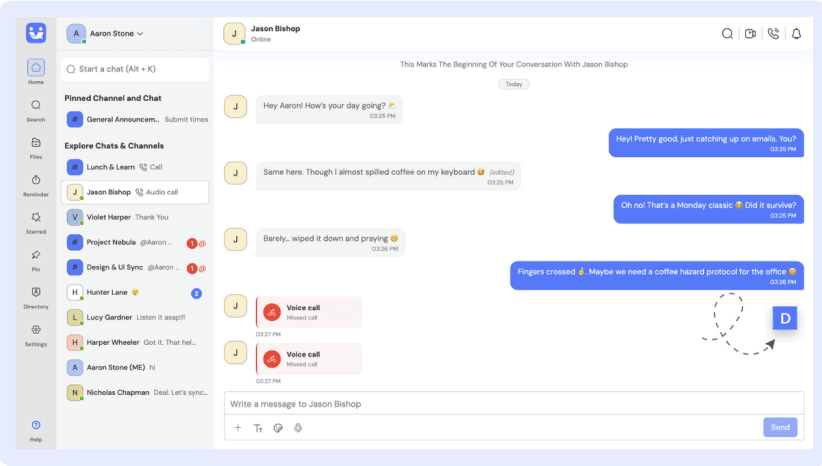Click Jason Bishop name in chat header

pyautogui.click(x=275, y=29)
